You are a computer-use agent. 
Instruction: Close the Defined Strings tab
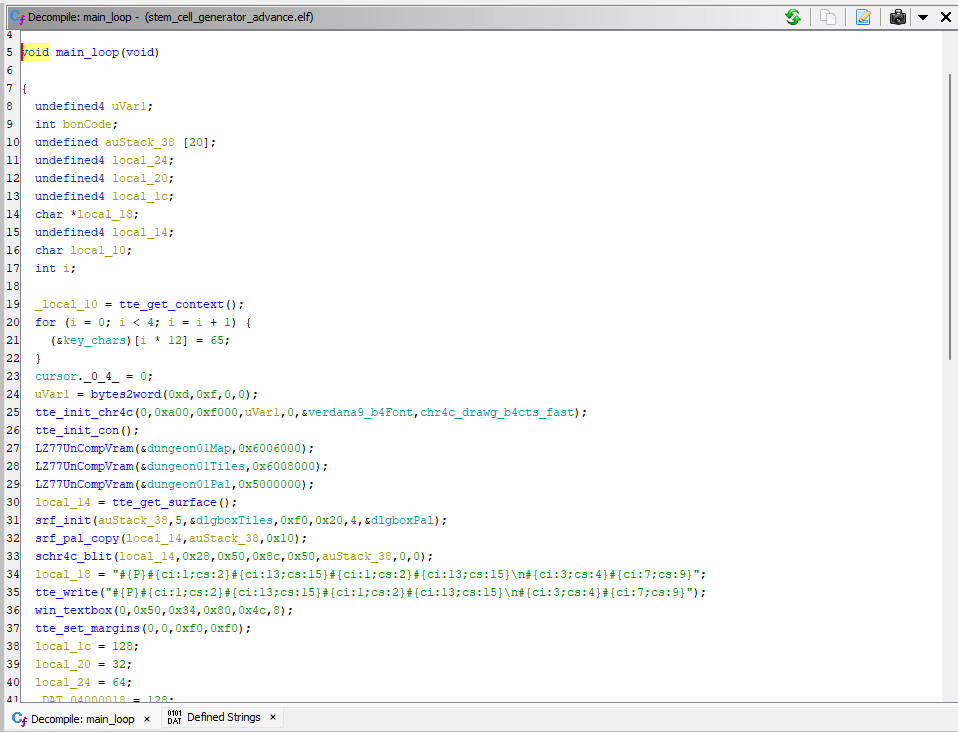click(273, 718)
